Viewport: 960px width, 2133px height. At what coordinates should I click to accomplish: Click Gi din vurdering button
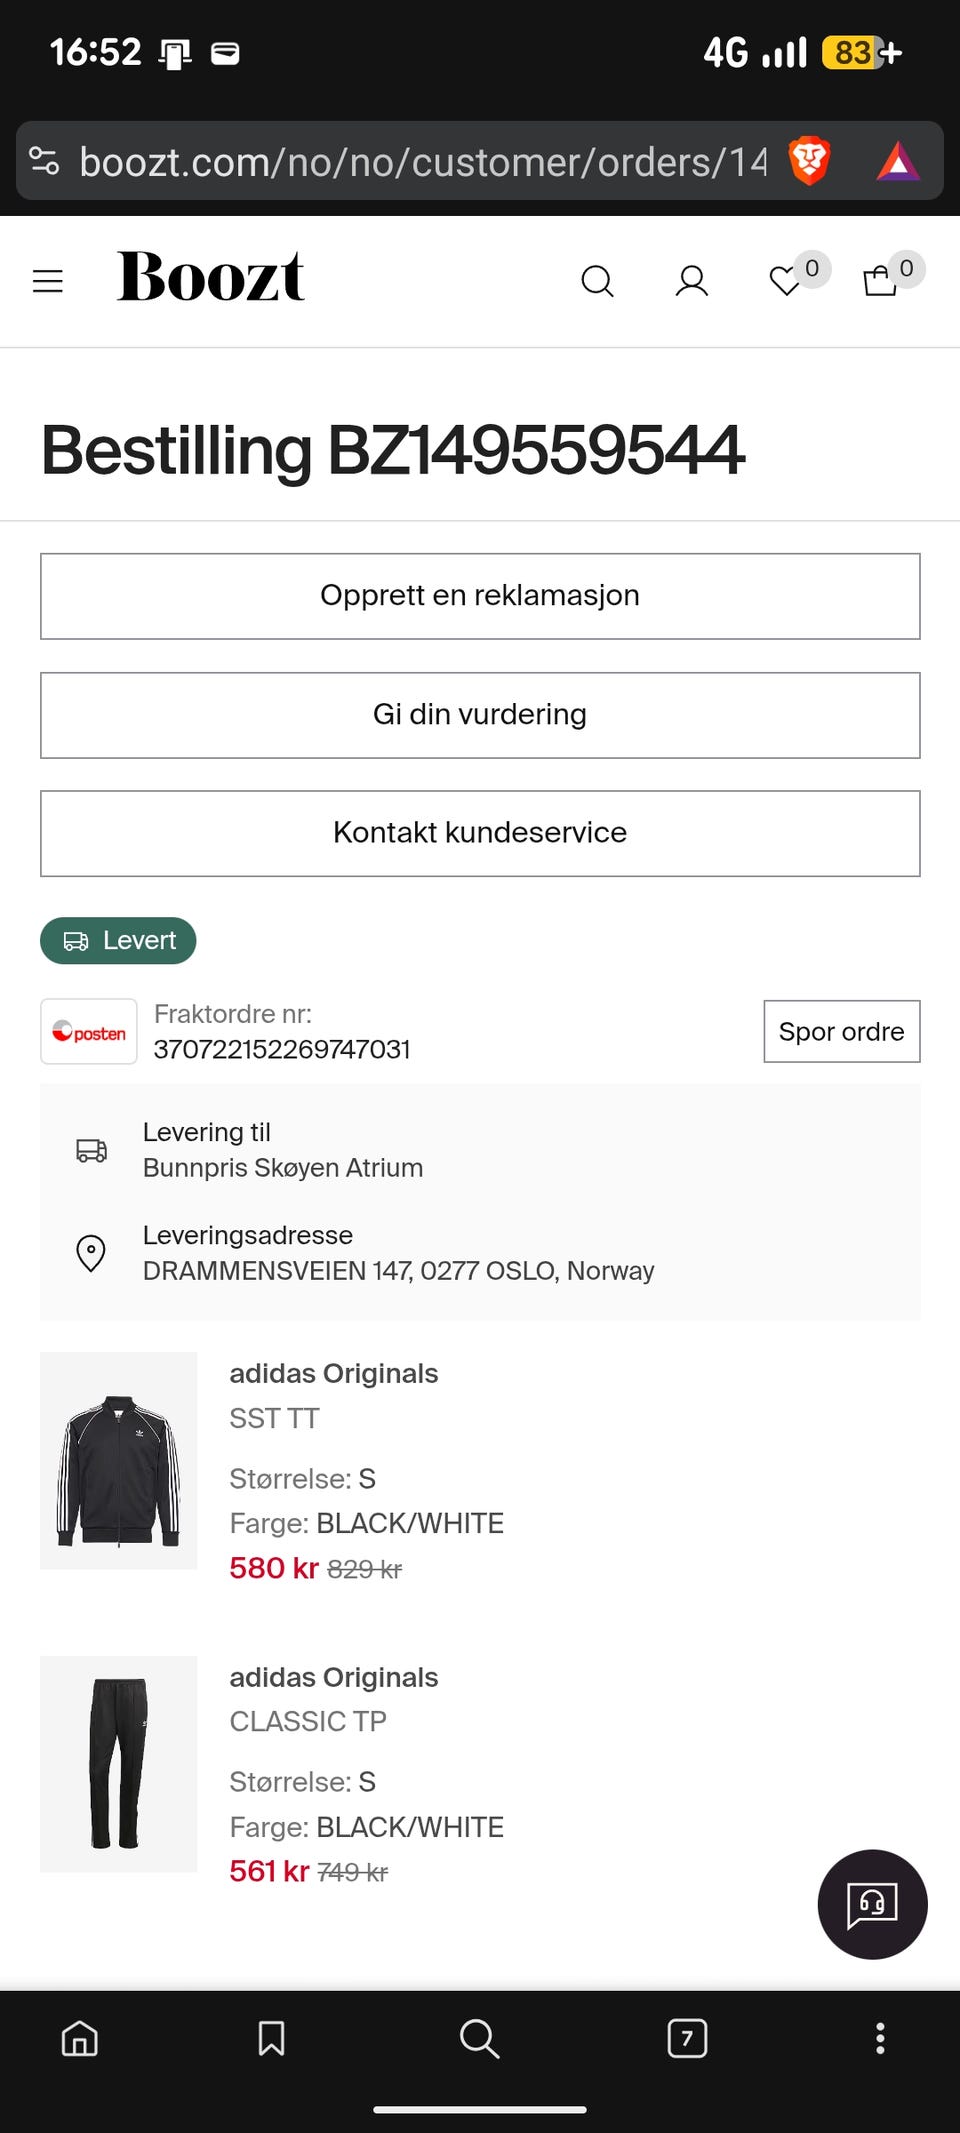[480, 715]
